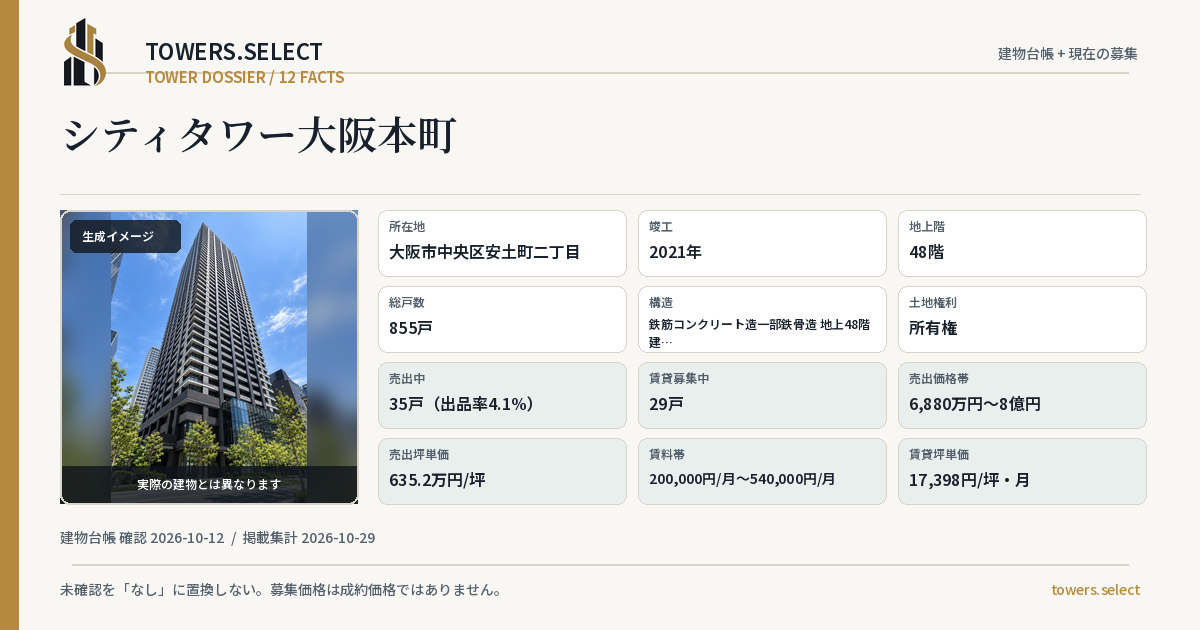Click the Towers.Select building logo icon

85,52
